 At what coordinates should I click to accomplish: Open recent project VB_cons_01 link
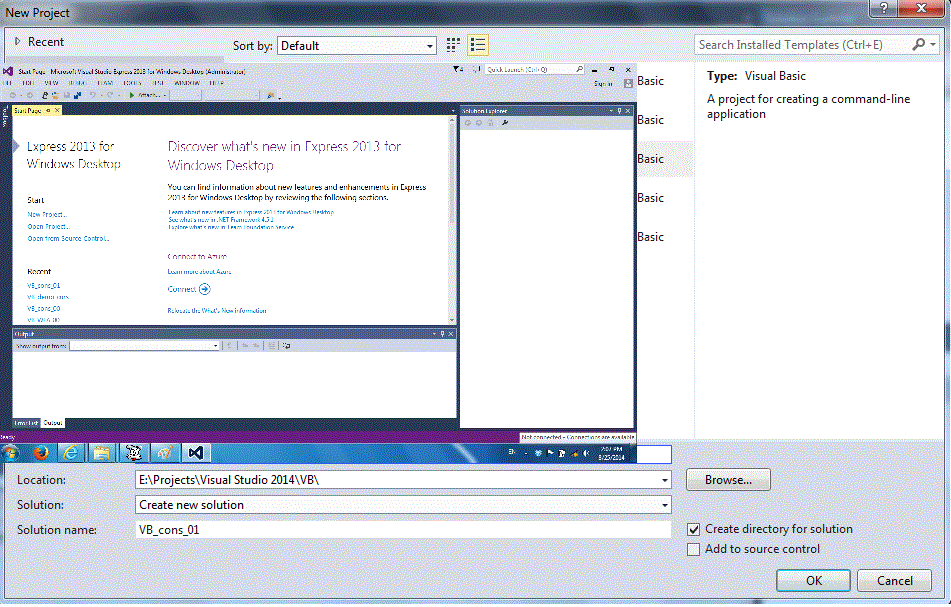pyautogui.click(x=44, y=286)
